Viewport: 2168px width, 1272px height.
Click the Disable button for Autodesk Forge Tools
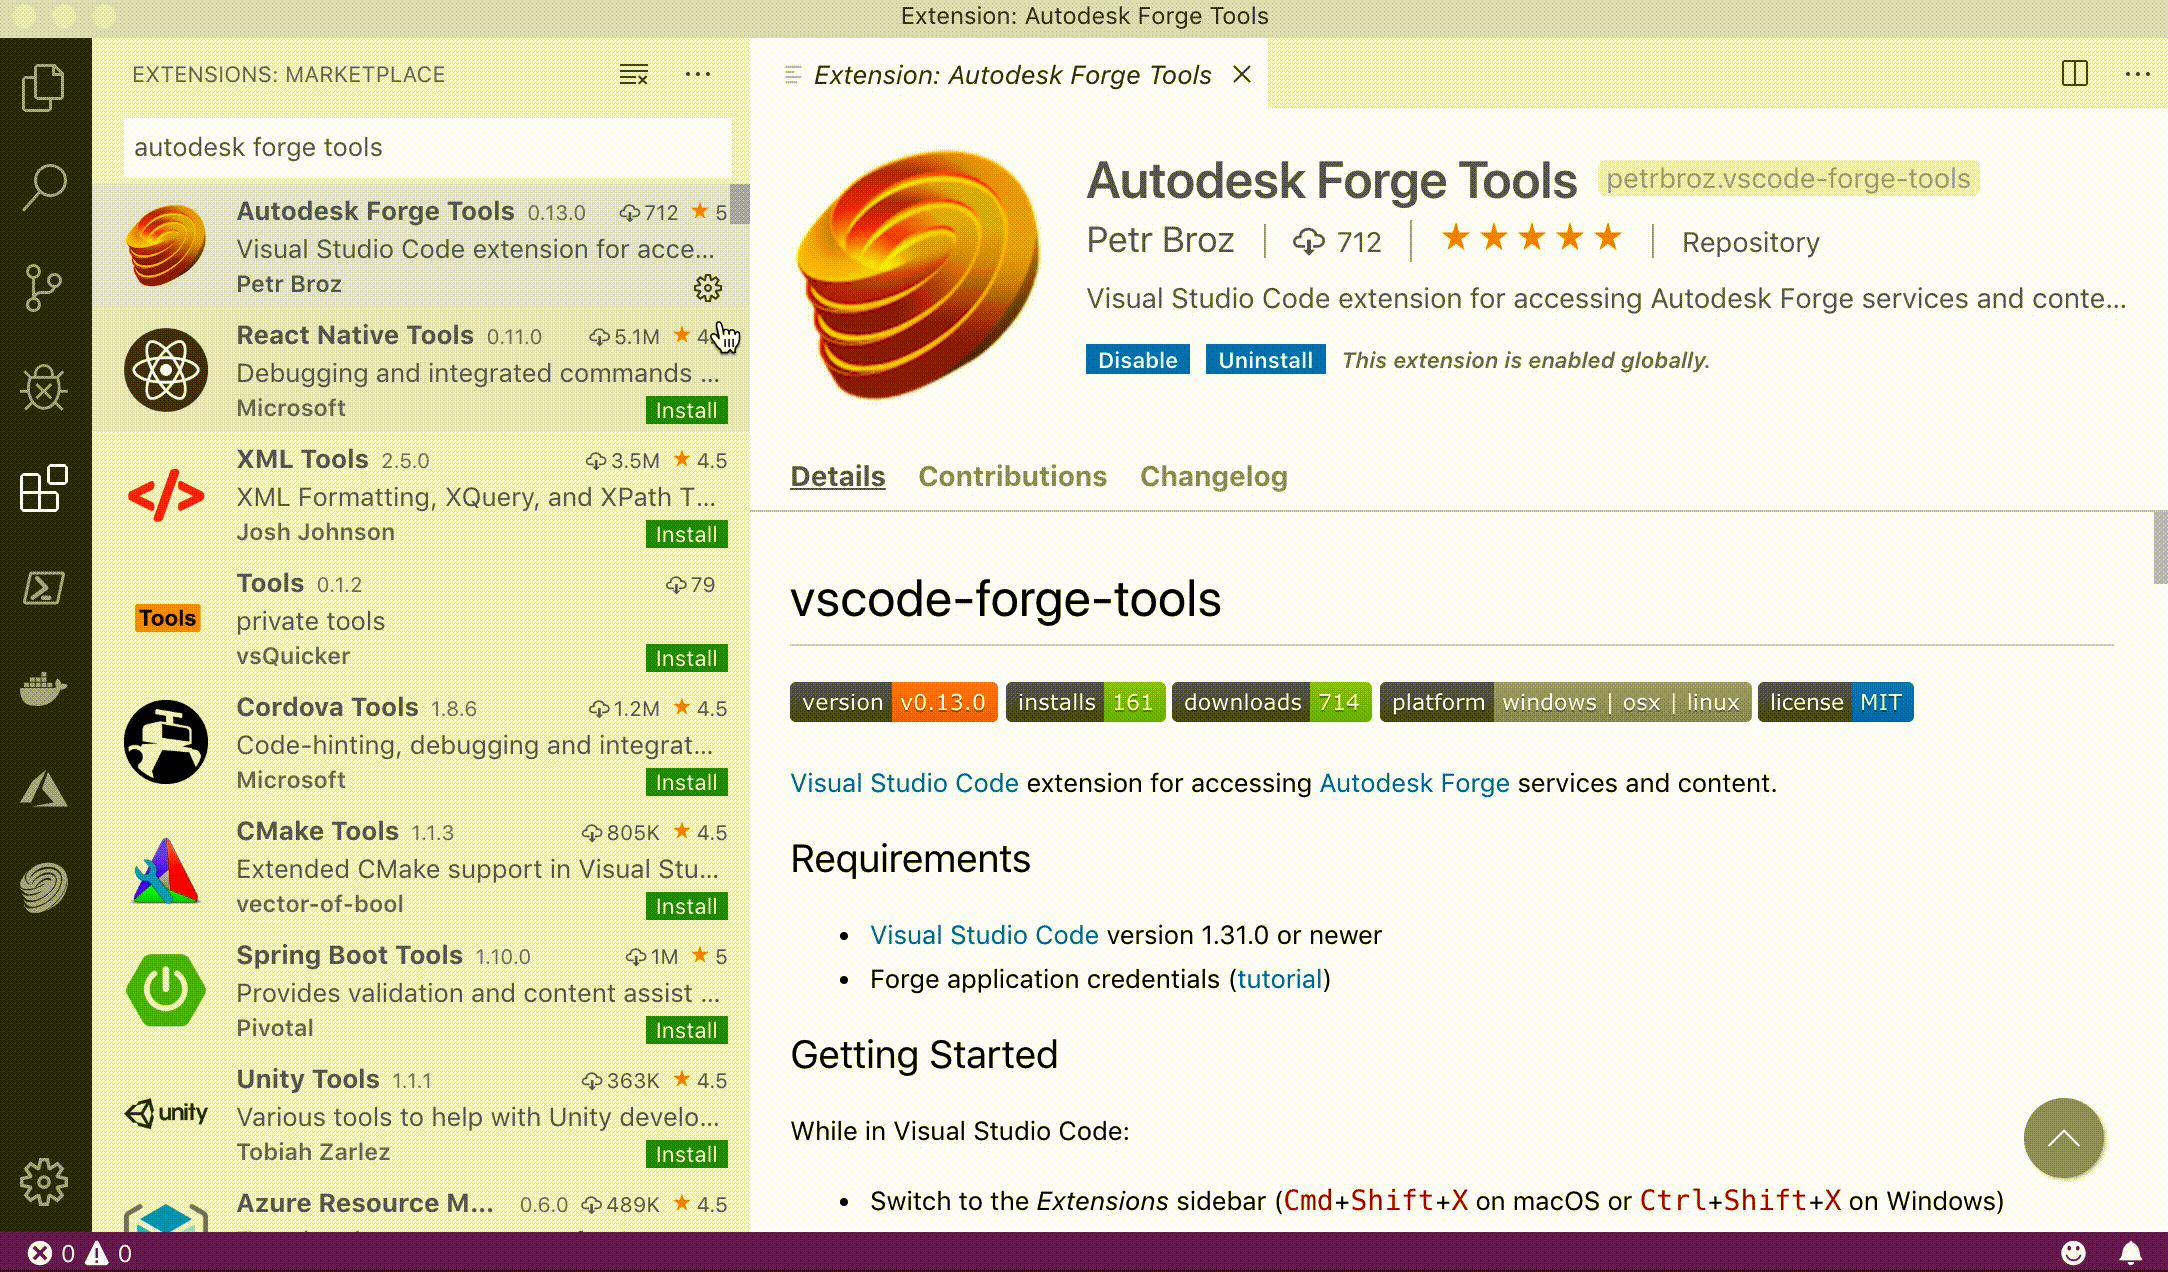(x=1137, y=359)
